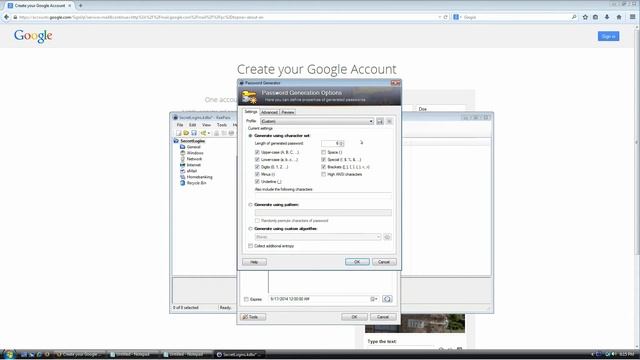
Task: Click KeePass Save database toolbar icon
Action: point(193,133)
